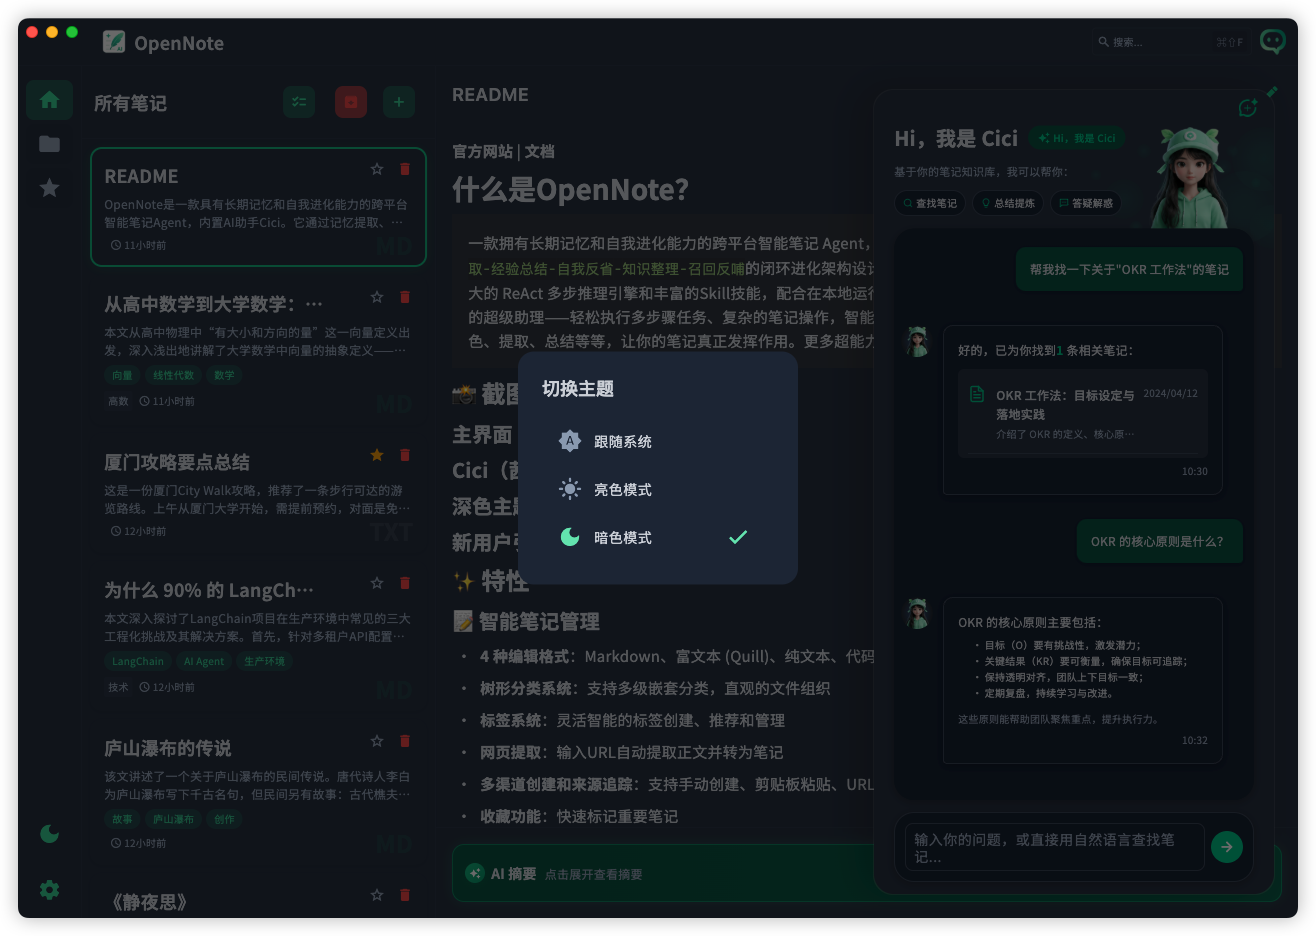
Task: Click the 技术 category label
Action: [x=118, y=687]
